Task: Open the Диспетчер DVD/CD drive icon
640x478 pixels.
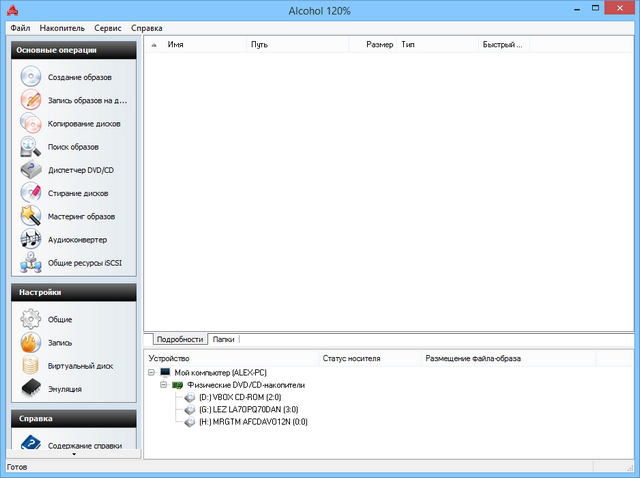Action: [x=30, y=170]
